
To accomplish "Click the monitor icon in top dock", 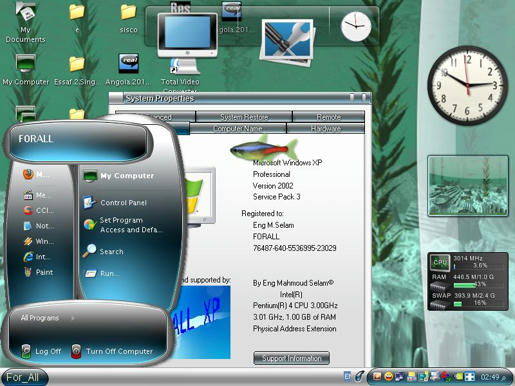I will [x=188, y=35].
